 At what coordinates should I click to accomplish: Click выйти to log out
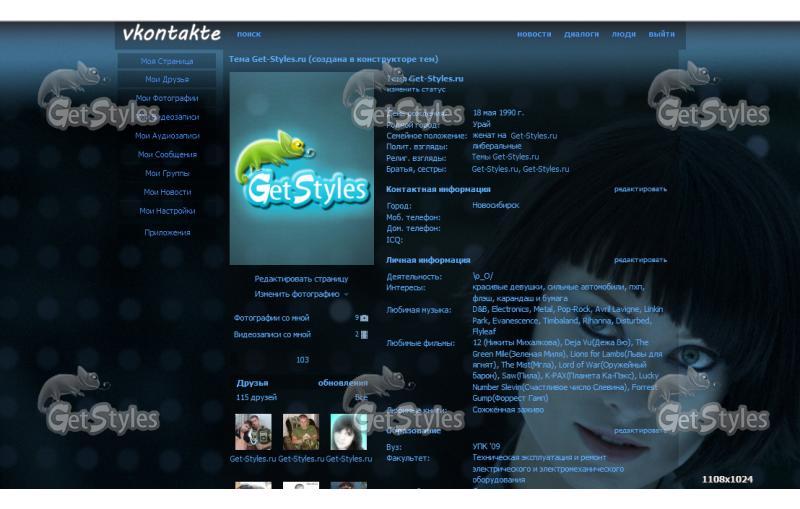(x=661, y=34)
